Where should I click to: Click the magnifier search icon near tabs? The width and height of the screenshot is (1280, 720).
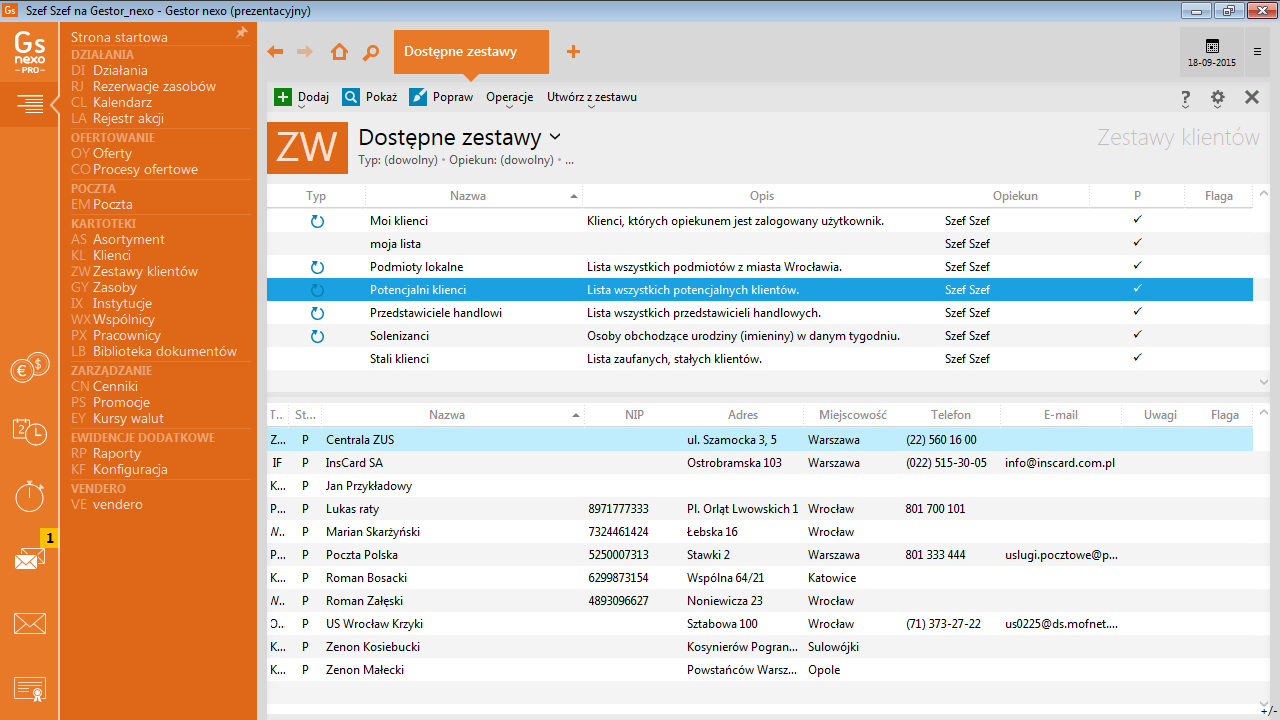pyautogui.click(x=371, y=52)
